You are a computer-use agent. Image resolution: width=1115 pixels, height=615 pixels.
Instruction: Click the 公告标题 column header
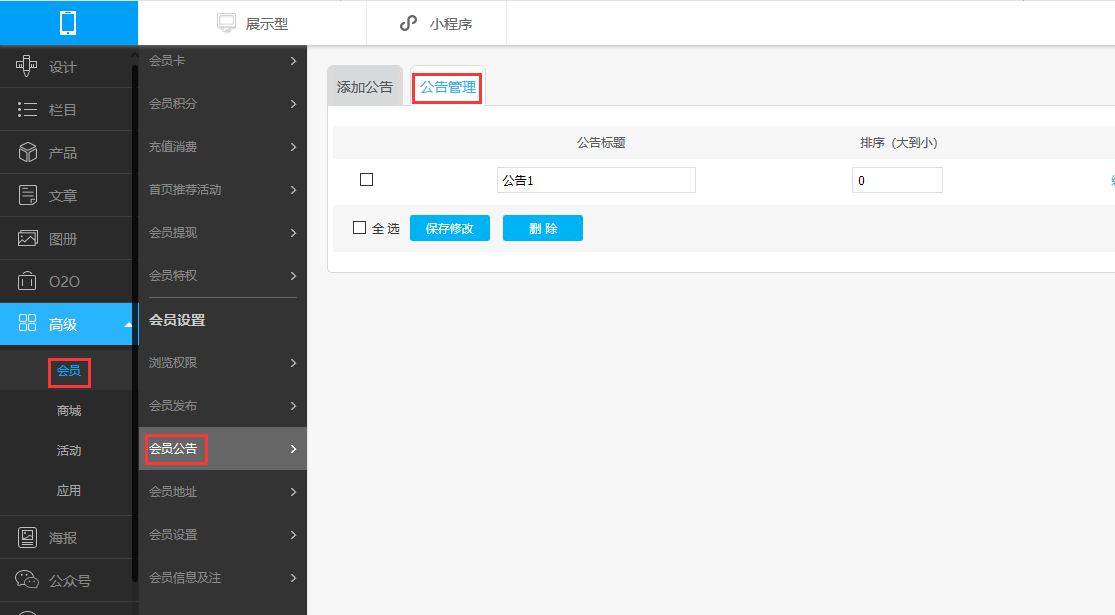[601, 143]
